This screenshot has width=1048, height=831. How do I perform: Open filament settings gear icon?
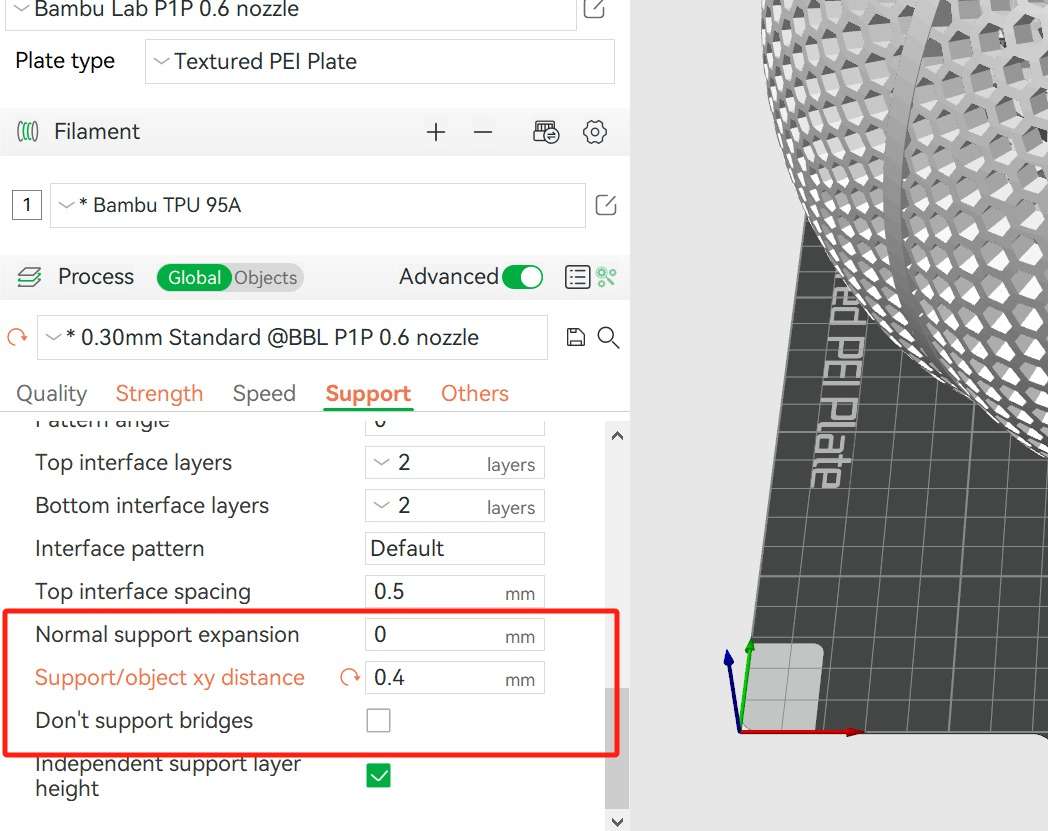coord(595,132)
